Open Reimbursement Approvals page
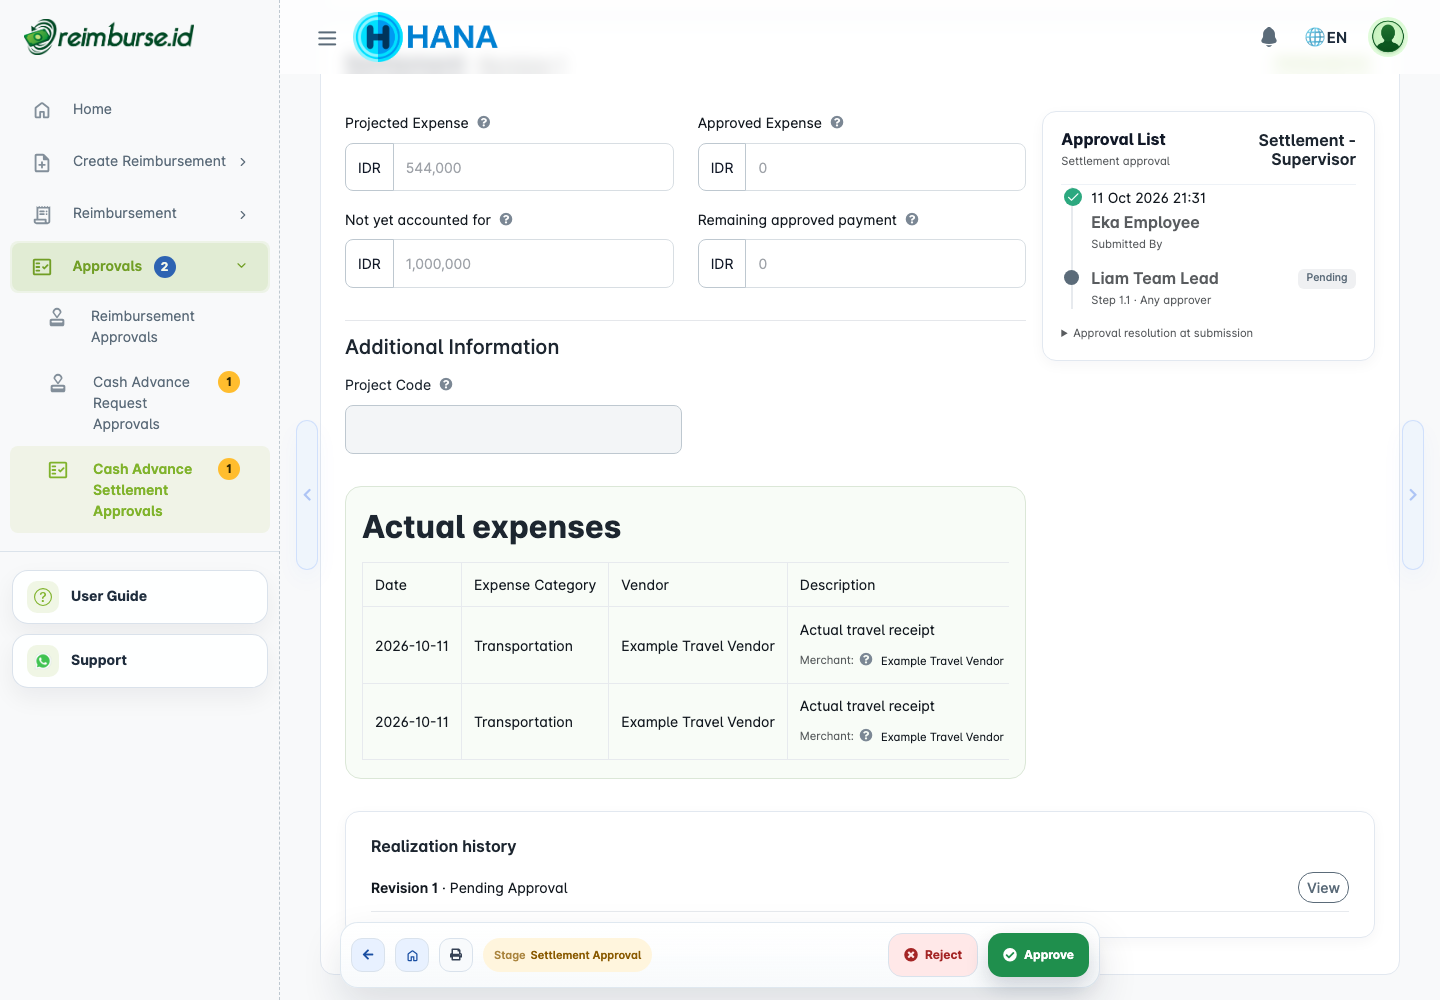The height and width of the screenshot is (1000, 1440). [140, 326]
